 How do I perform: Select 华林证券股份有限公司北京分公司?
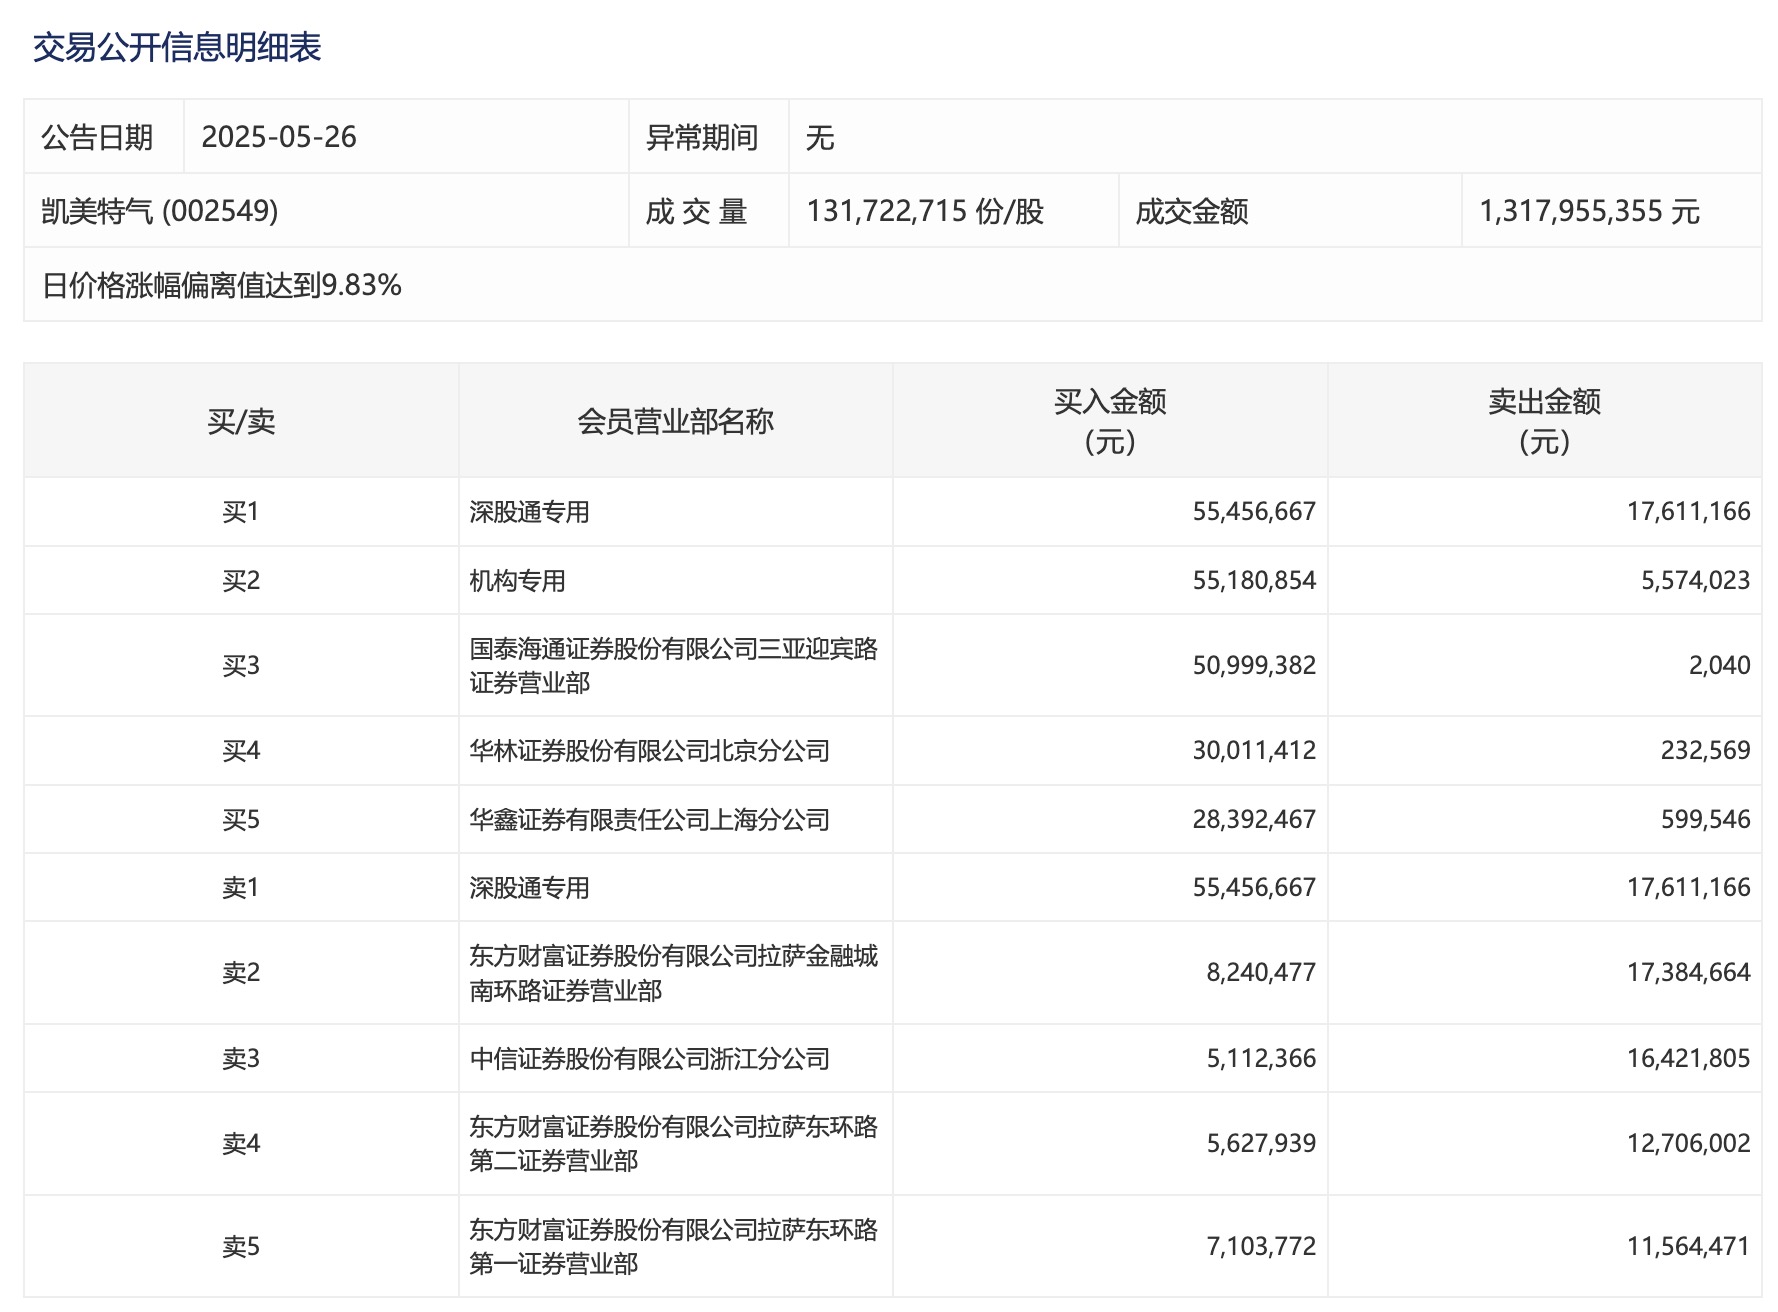click(x=649, y=750)
